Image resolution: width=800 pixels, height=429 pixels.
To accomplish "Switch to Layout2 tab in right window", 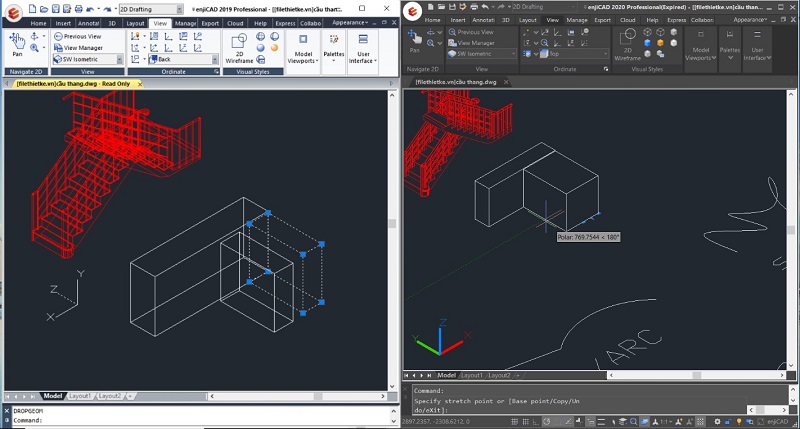I will click(x=499, y=375).
